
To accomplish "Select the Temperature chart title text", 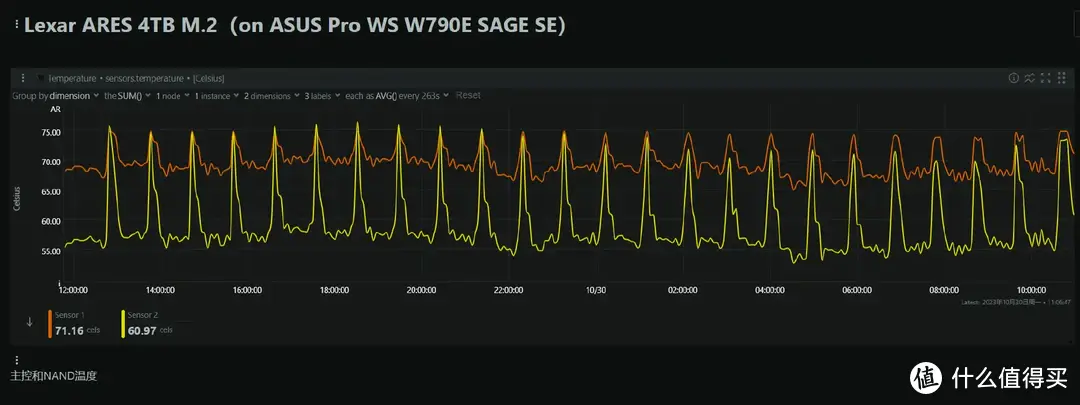I will click(x=72, y=79).
